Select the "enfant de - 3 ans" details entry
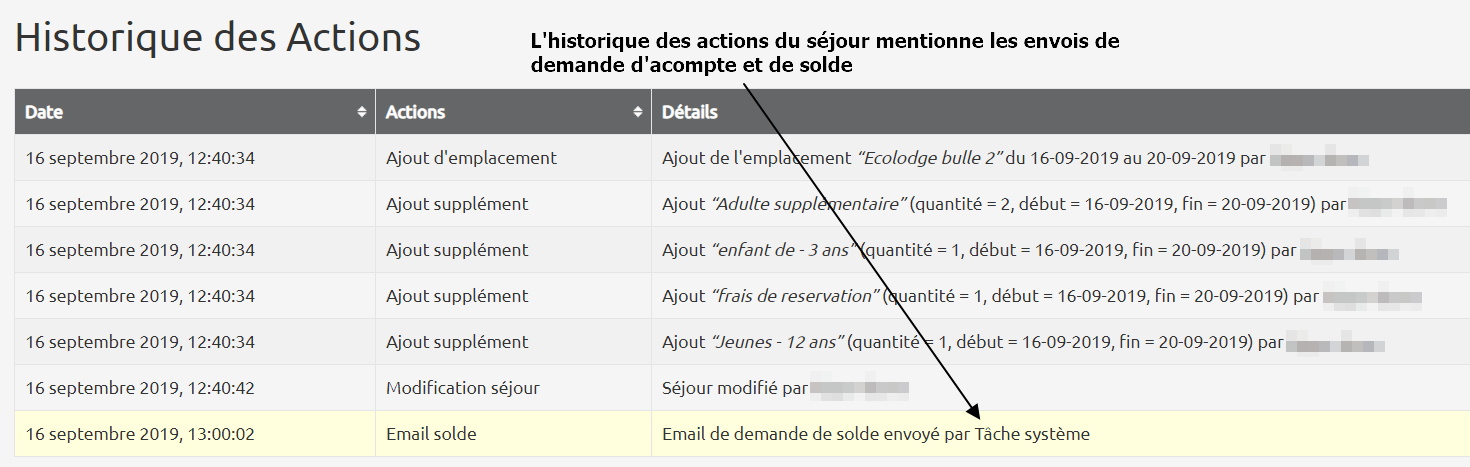The height and width of the screenshot is (467, 1470). coord(783,250)
